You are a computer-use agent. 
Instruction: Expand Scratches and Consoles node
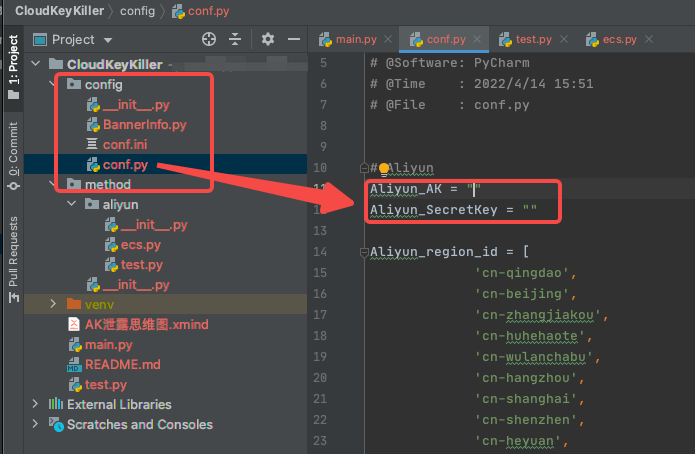coord(35,424)
